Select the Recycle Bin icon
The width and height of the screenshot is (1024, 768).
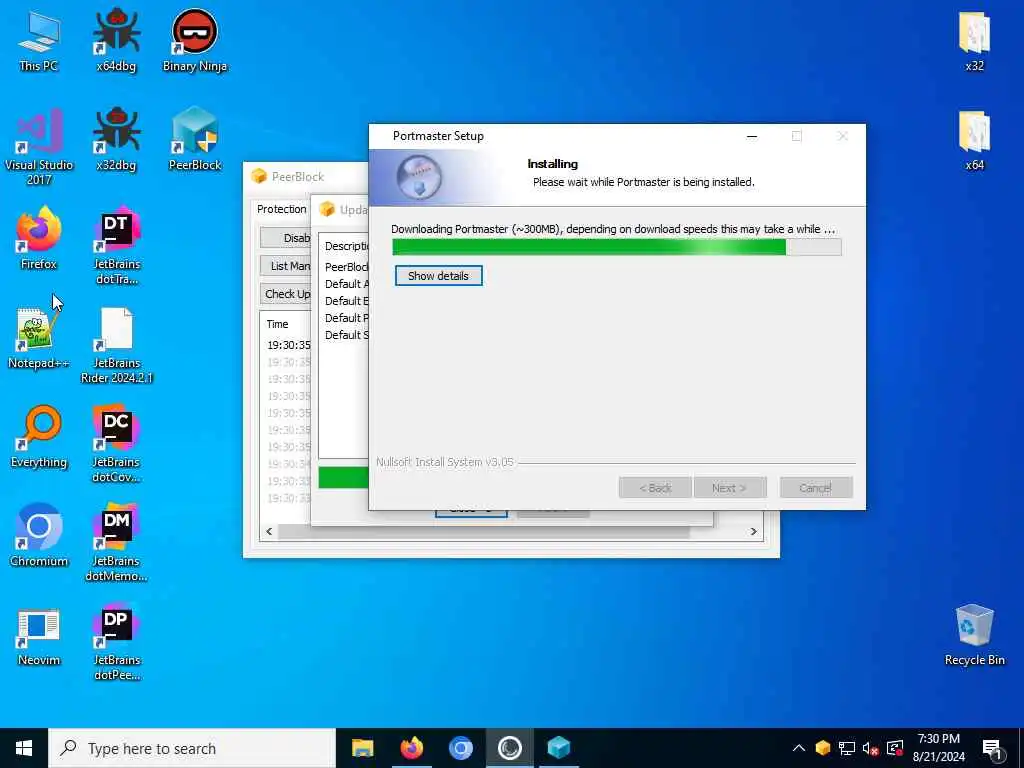pyautogui.click(x=974, y=635)
